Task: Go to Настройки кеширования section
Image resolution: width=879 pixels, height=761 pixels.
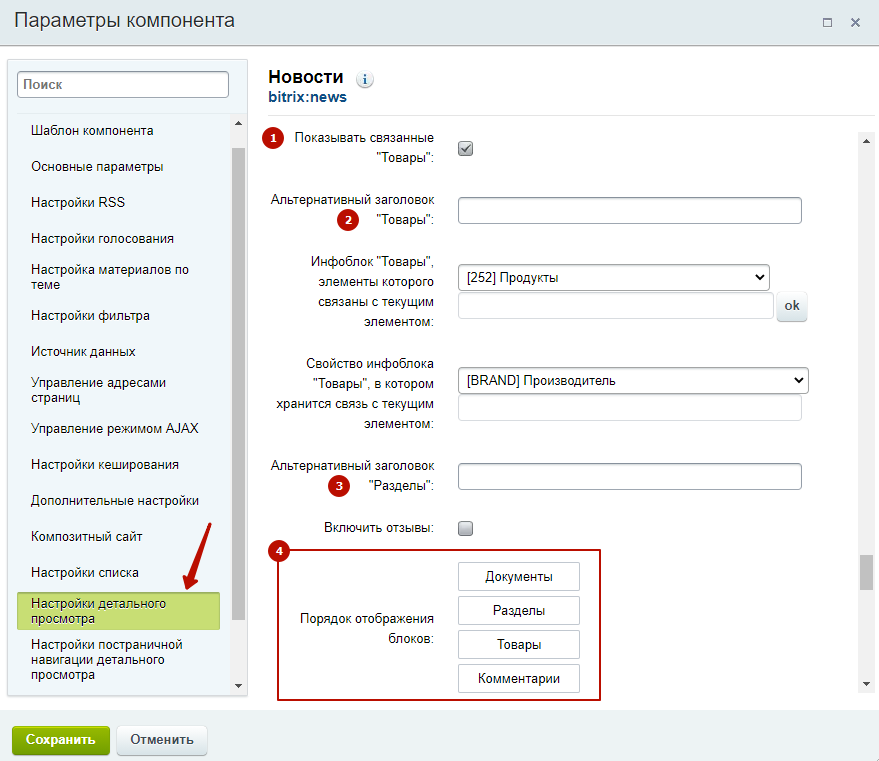Action: [105, 465]
